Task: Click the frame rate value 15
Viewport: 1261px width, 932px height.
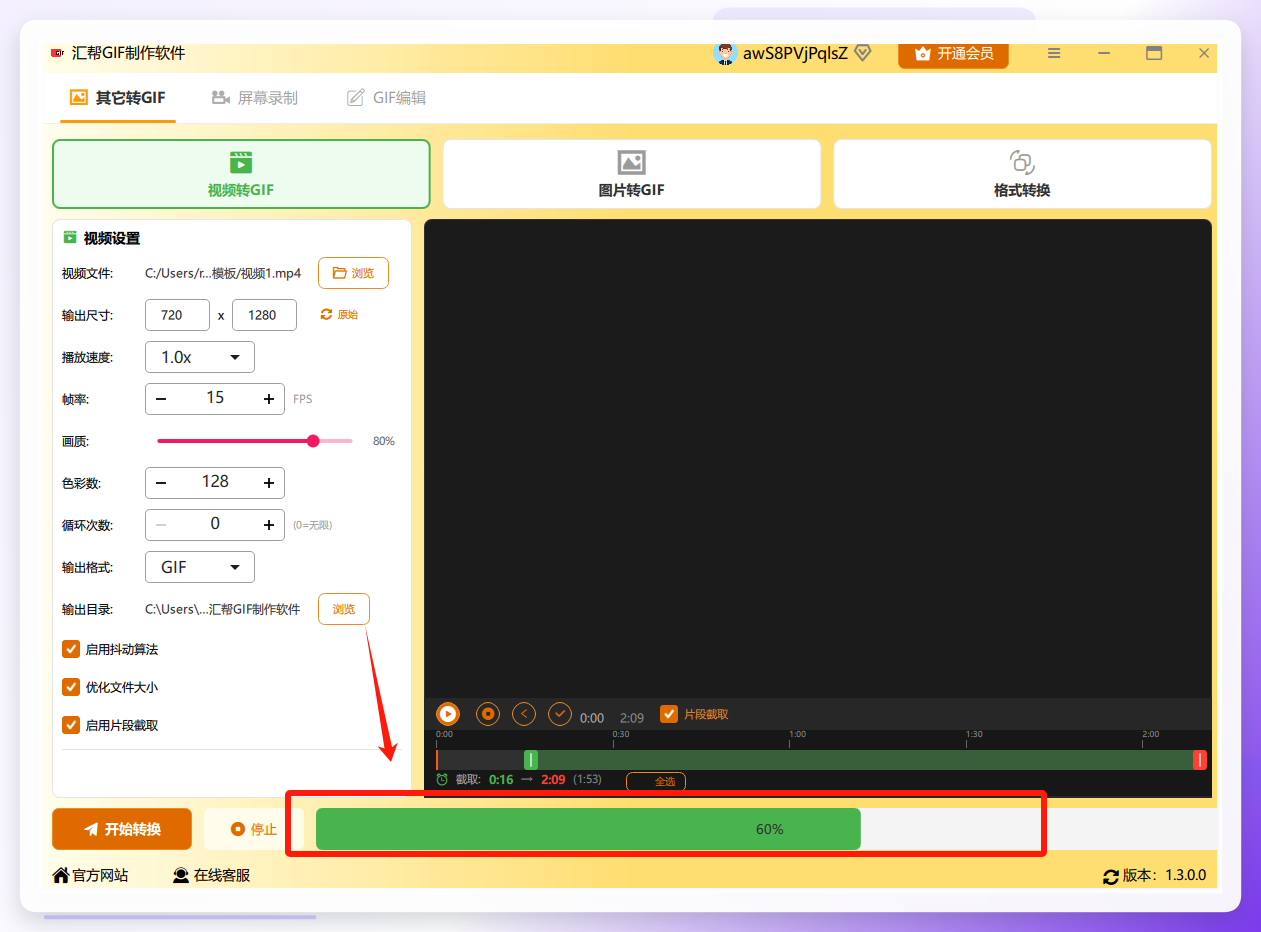Action: click(x=215, y=398)
